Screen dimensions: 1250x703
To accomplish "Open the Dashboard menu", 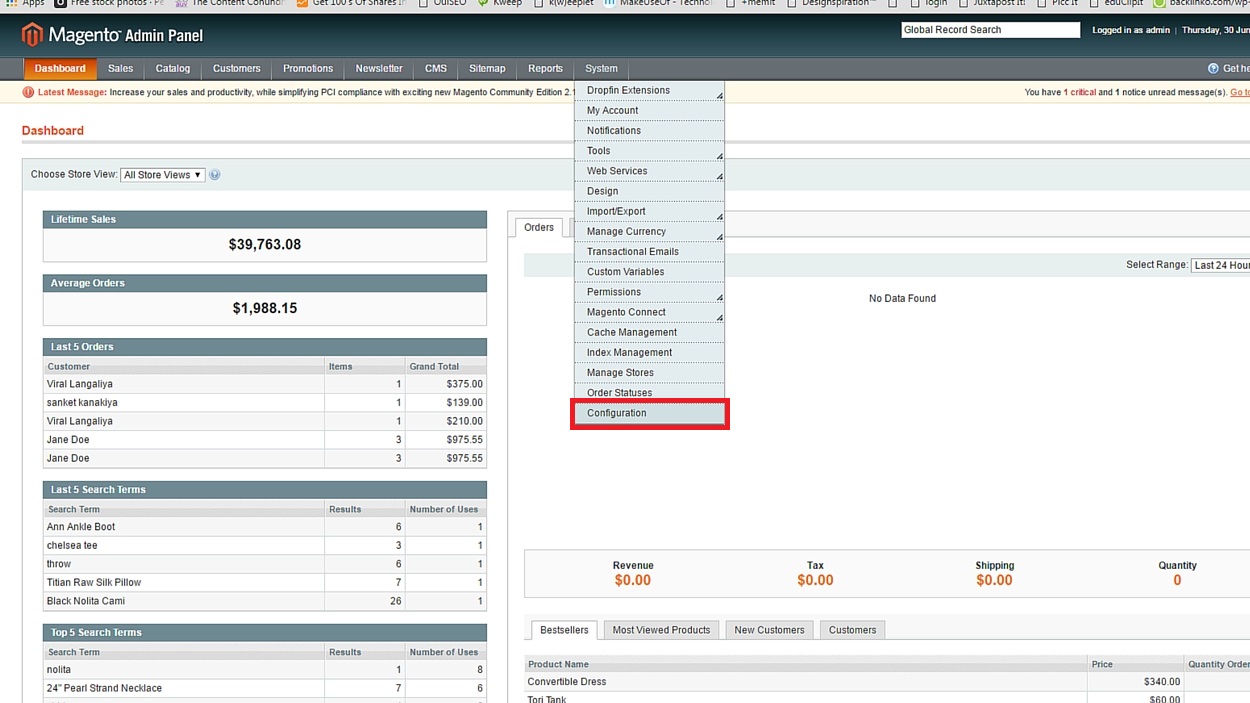I will tap(60, 69).
